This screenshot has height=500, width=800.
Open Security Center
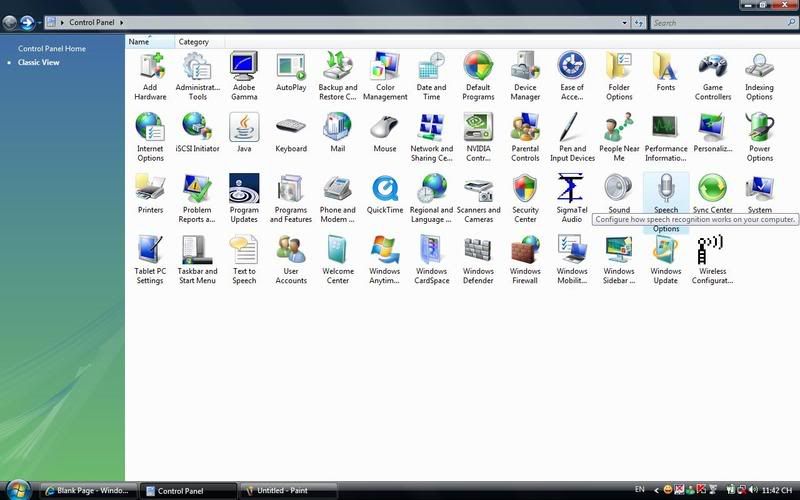[525, 198]
